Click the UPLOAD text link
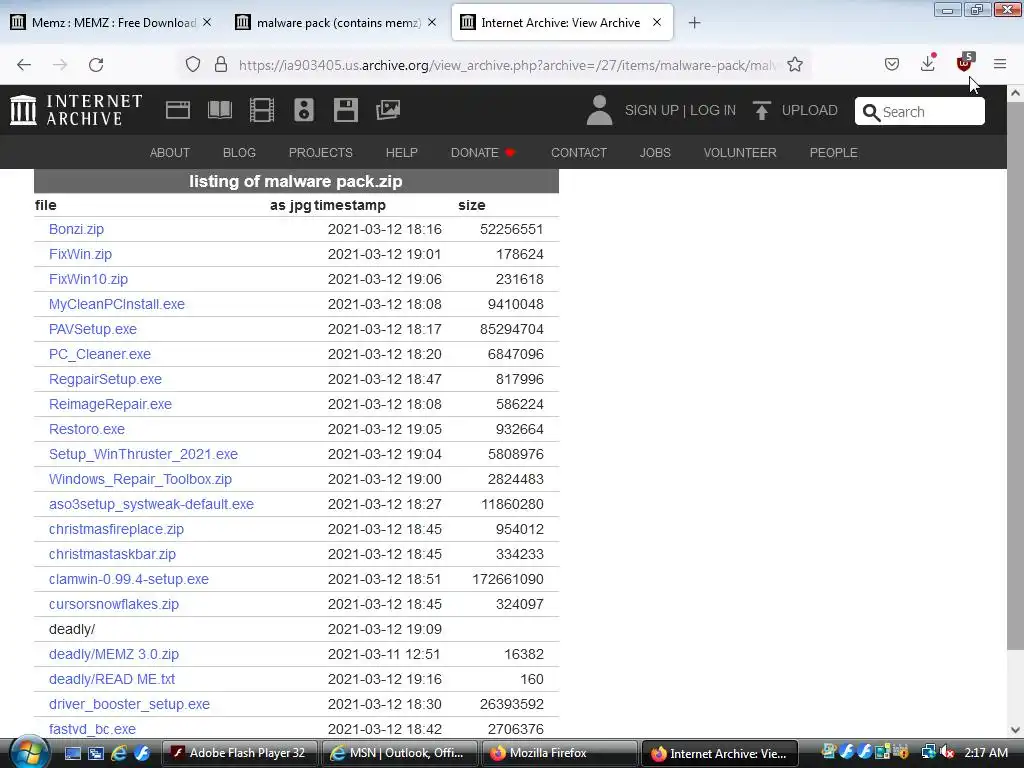1024x768 pixels. [809, 110]
